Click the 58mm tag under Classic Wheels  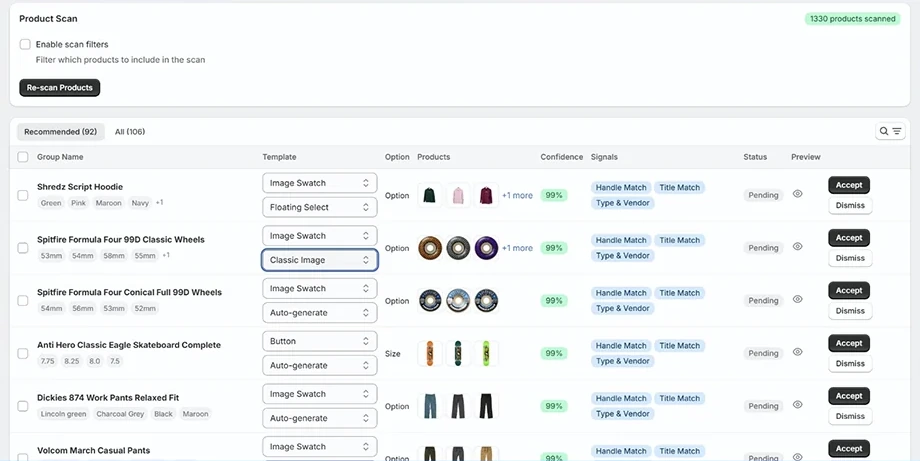pyautogui.click(x=114, y=256)
